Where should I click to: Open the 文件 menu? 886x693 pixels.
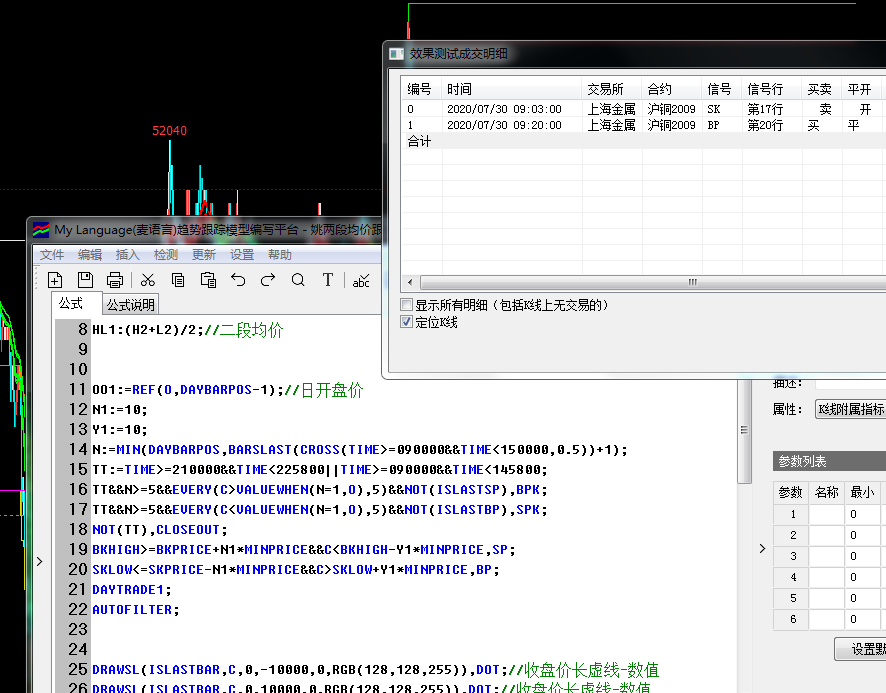click(x=52, y=255)
